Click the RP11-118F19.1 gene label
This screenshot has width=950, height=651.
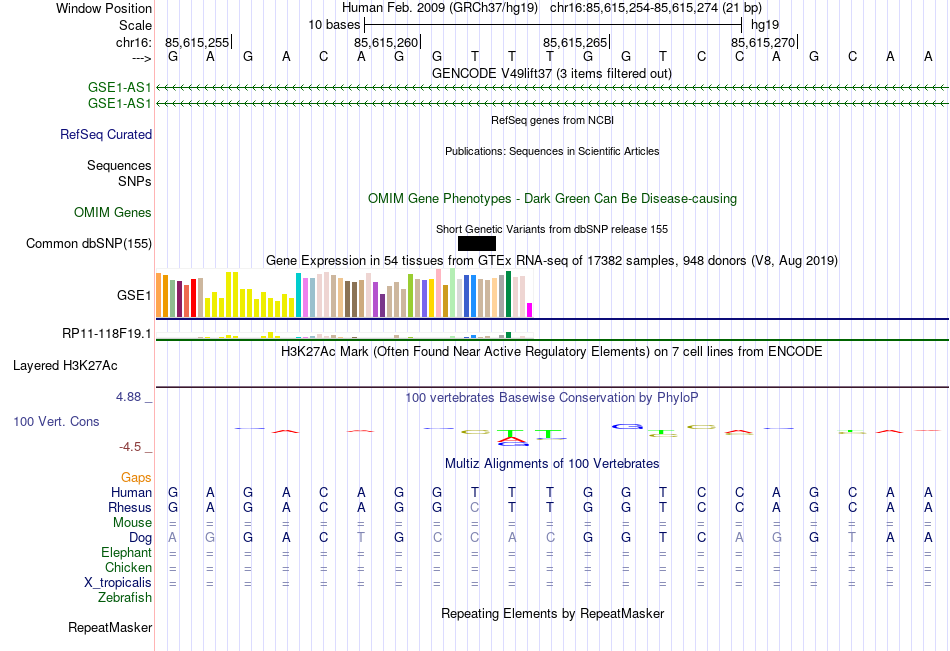pyautogui.click(x=107, y=333)
